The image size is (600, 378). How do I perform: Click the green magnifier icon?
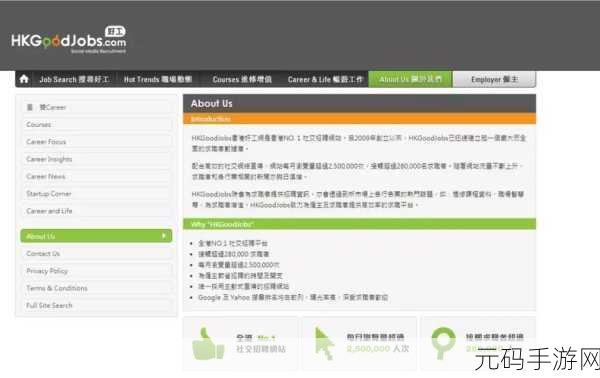443,343
